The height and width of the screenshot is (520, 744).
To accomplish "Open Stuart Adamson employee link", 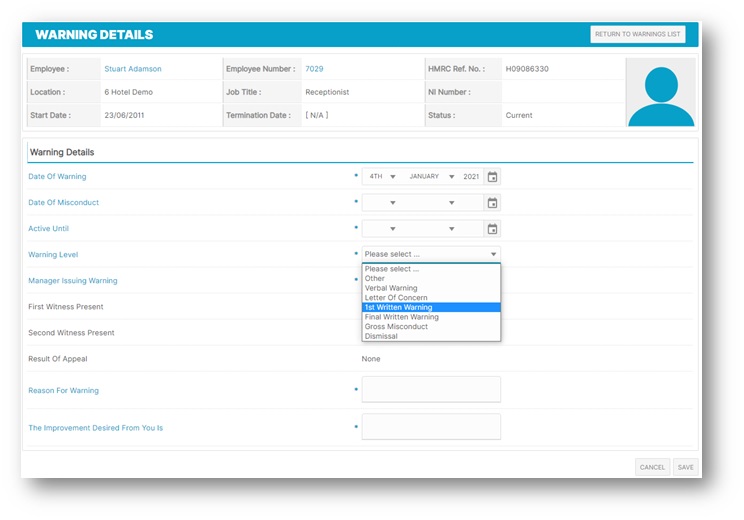I will (133, 69).
